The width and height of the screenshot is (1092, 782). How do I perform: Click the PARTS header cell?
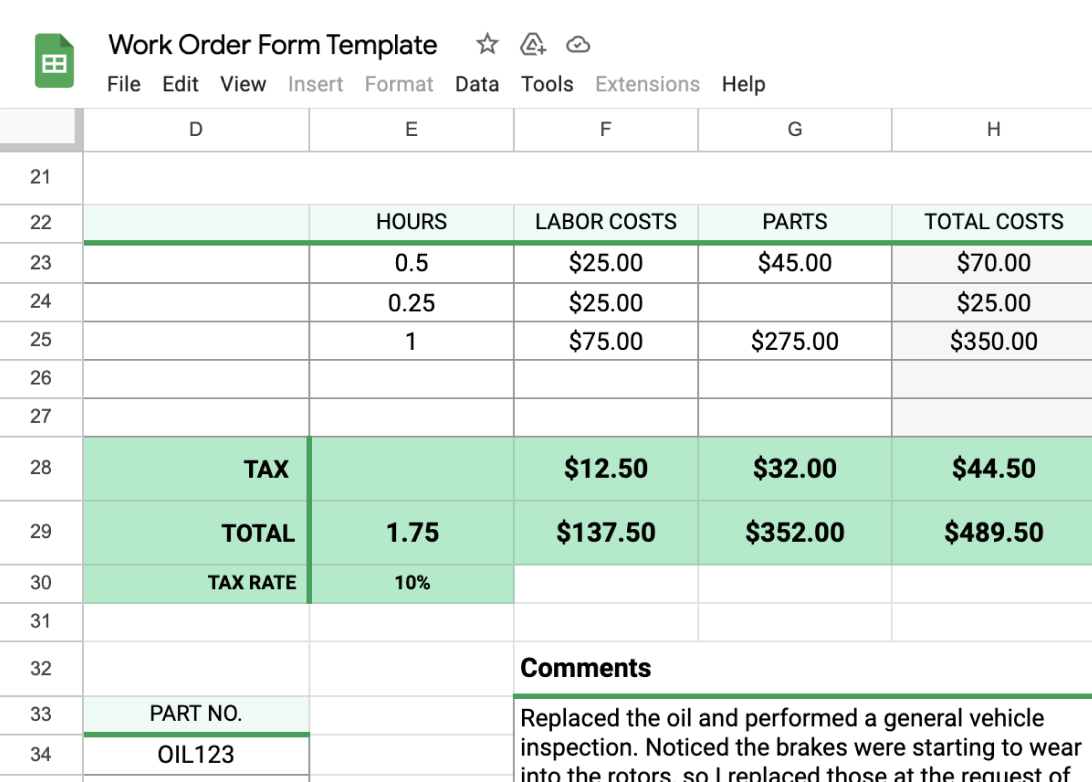pyautogui.click(x=795, y=222)
